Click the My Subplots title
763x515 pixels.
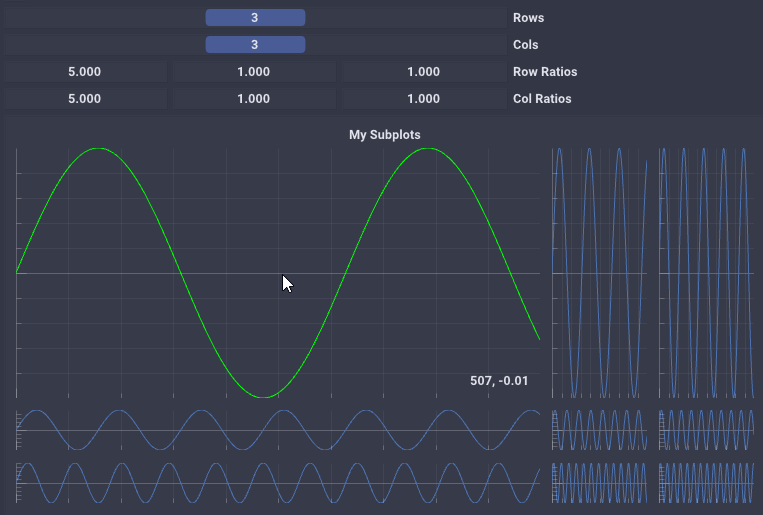[x=384, y=134]
